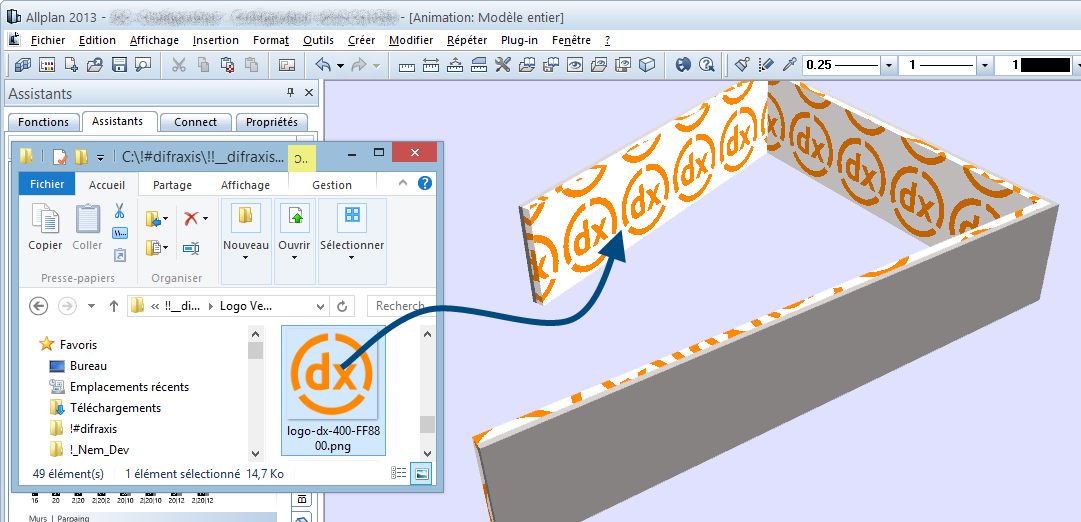
Task: Open the Insertion menu
Action: click(216, 40)
